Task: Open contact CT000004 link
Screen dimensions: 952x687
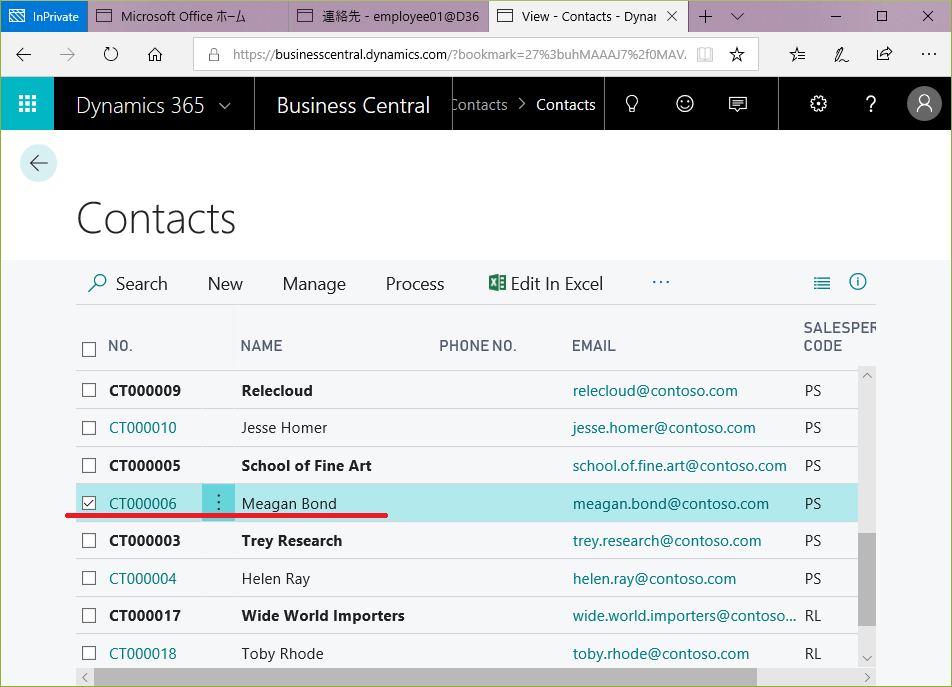Action: pos(143,578)
